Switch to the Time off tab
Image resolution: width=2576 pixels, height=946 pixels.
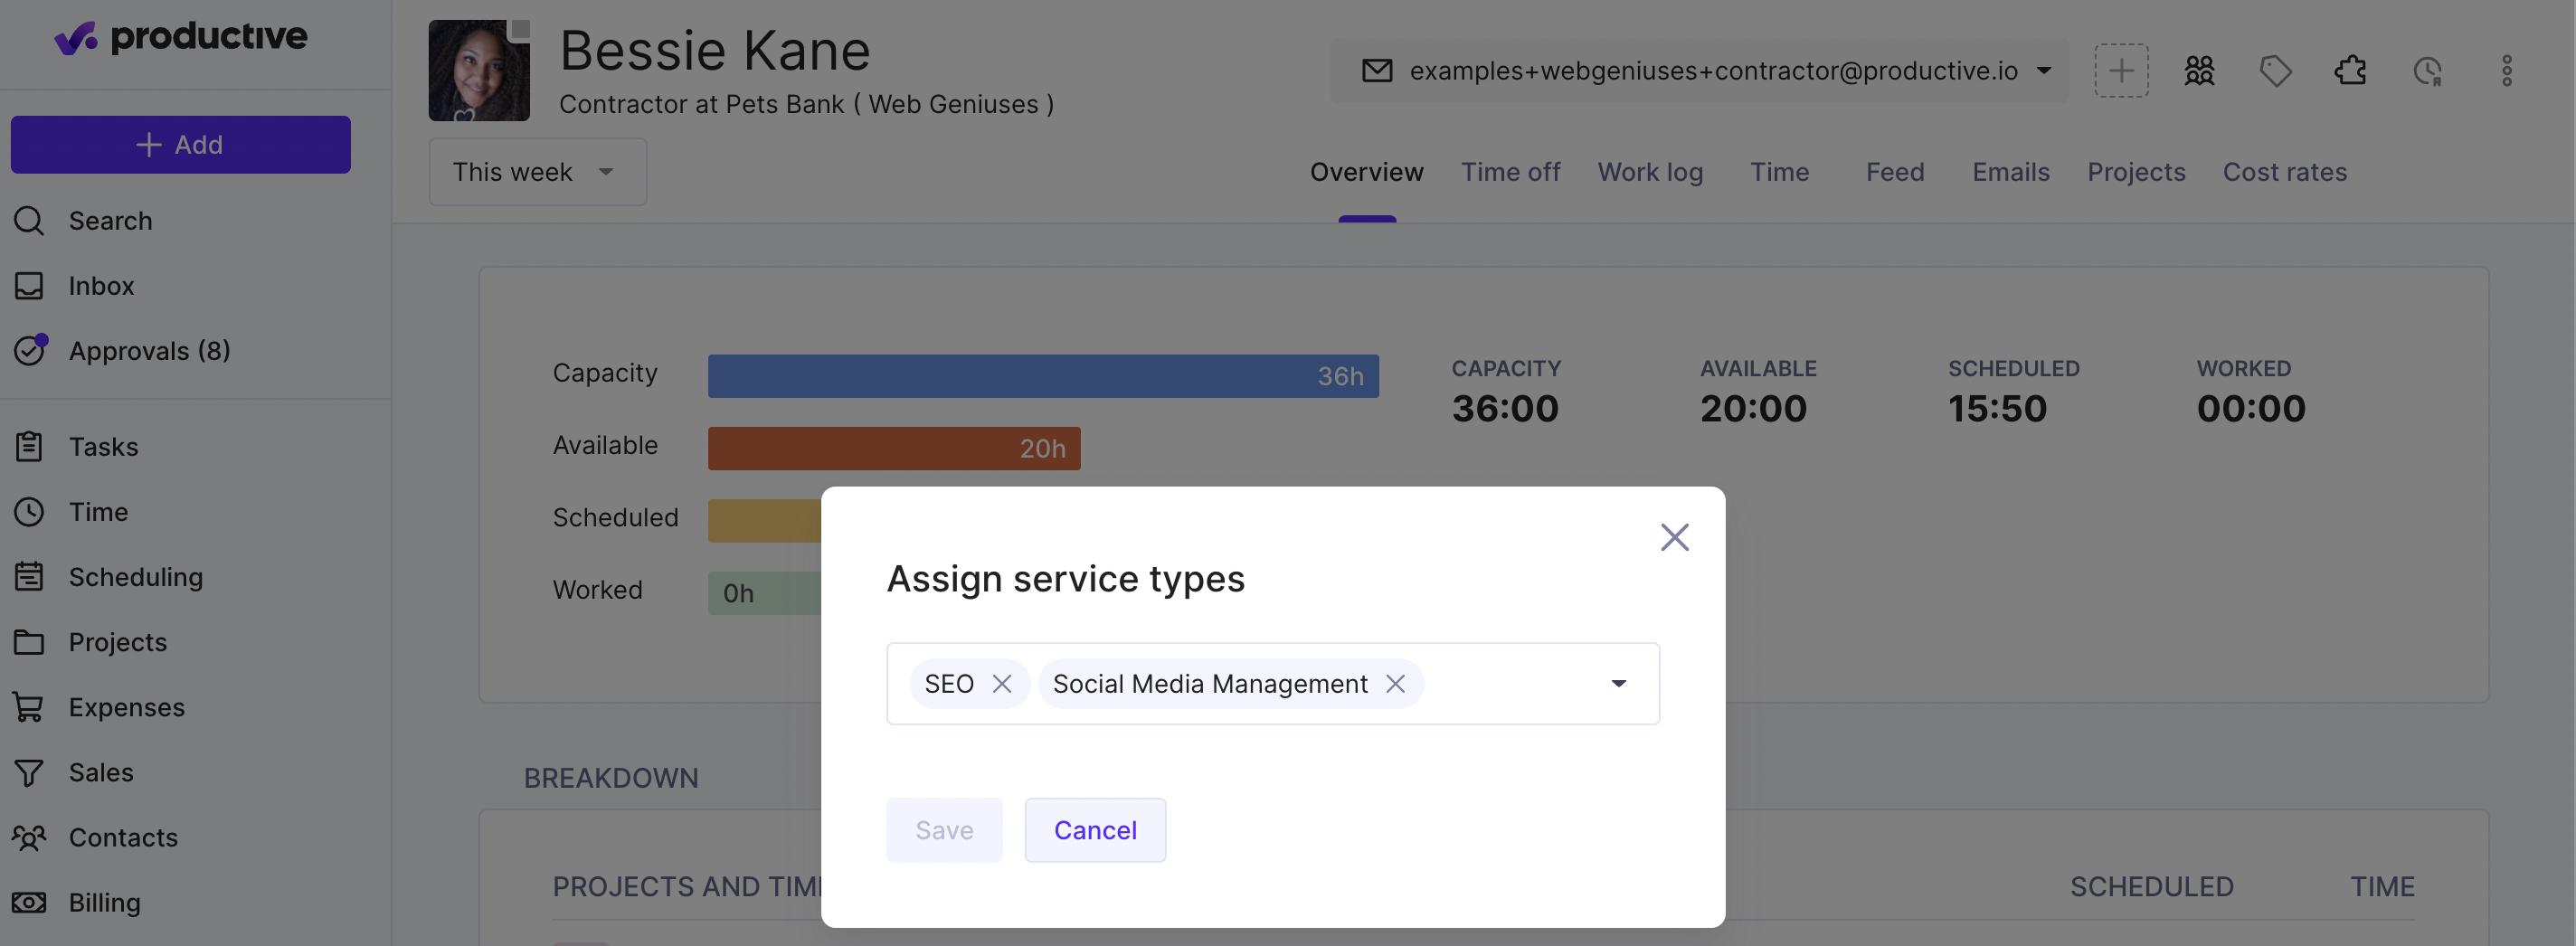(1510, 172)
